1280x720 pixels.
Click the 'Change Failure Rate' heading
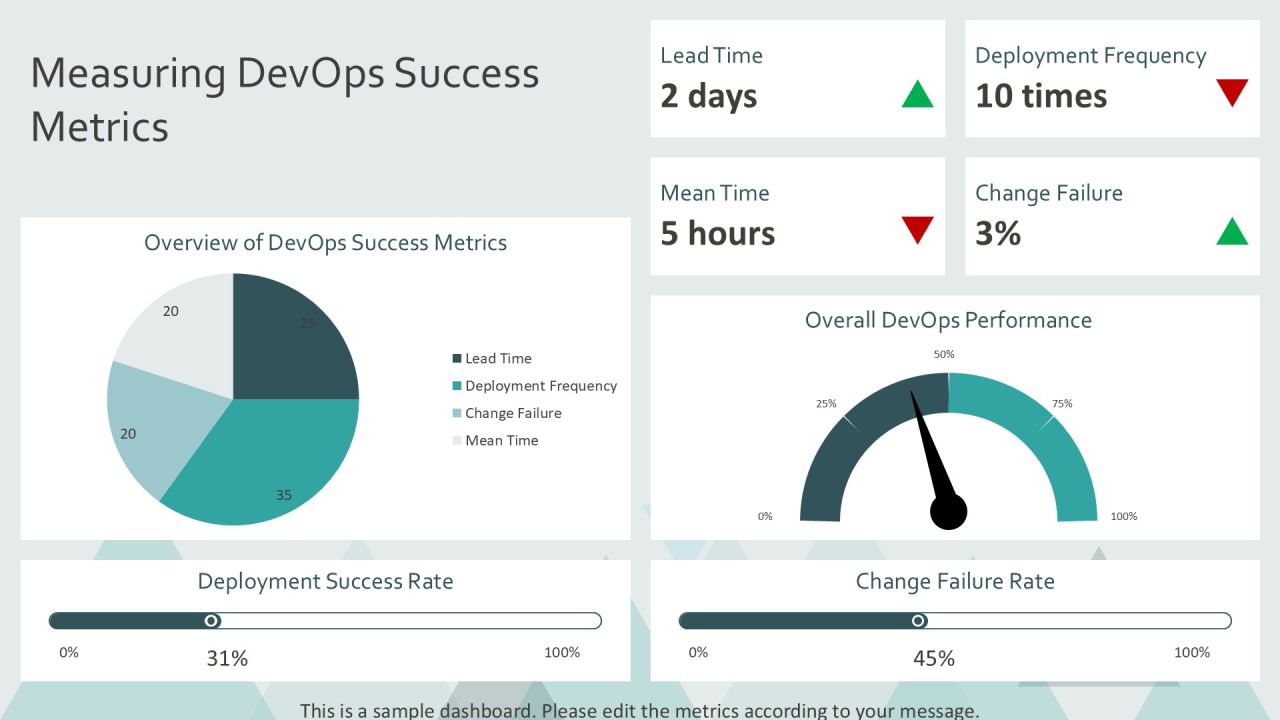pyautogui.click(x=955, y=581)
